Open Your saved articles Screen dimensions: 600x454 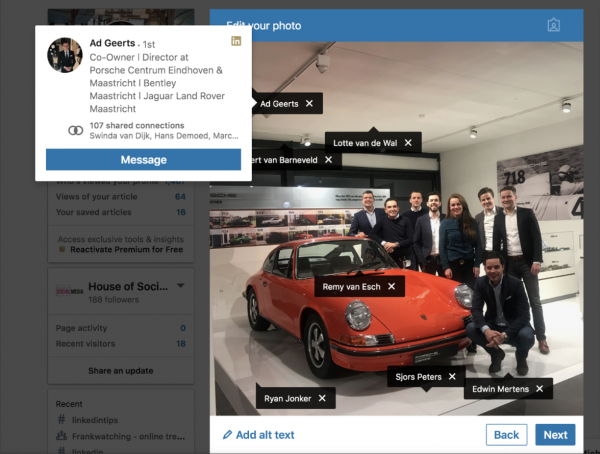click(121, 212)
